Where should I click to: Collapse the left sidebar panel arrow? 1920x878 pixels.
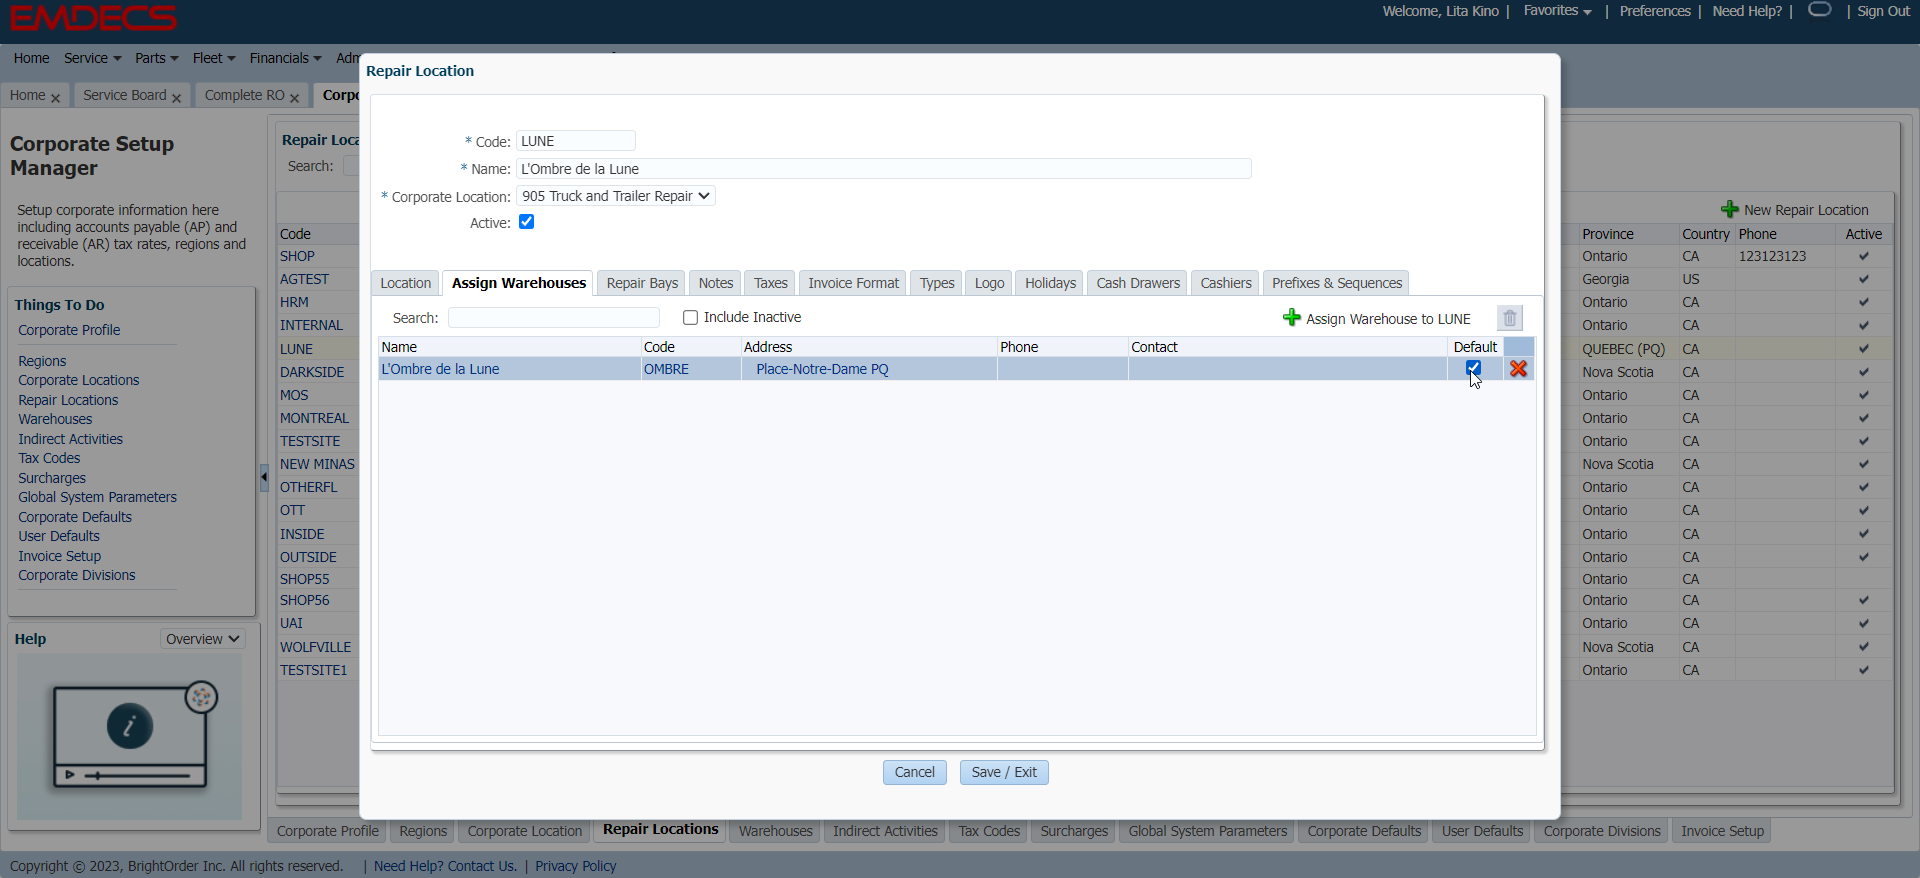pyautogui.click(x=264, y=477)
